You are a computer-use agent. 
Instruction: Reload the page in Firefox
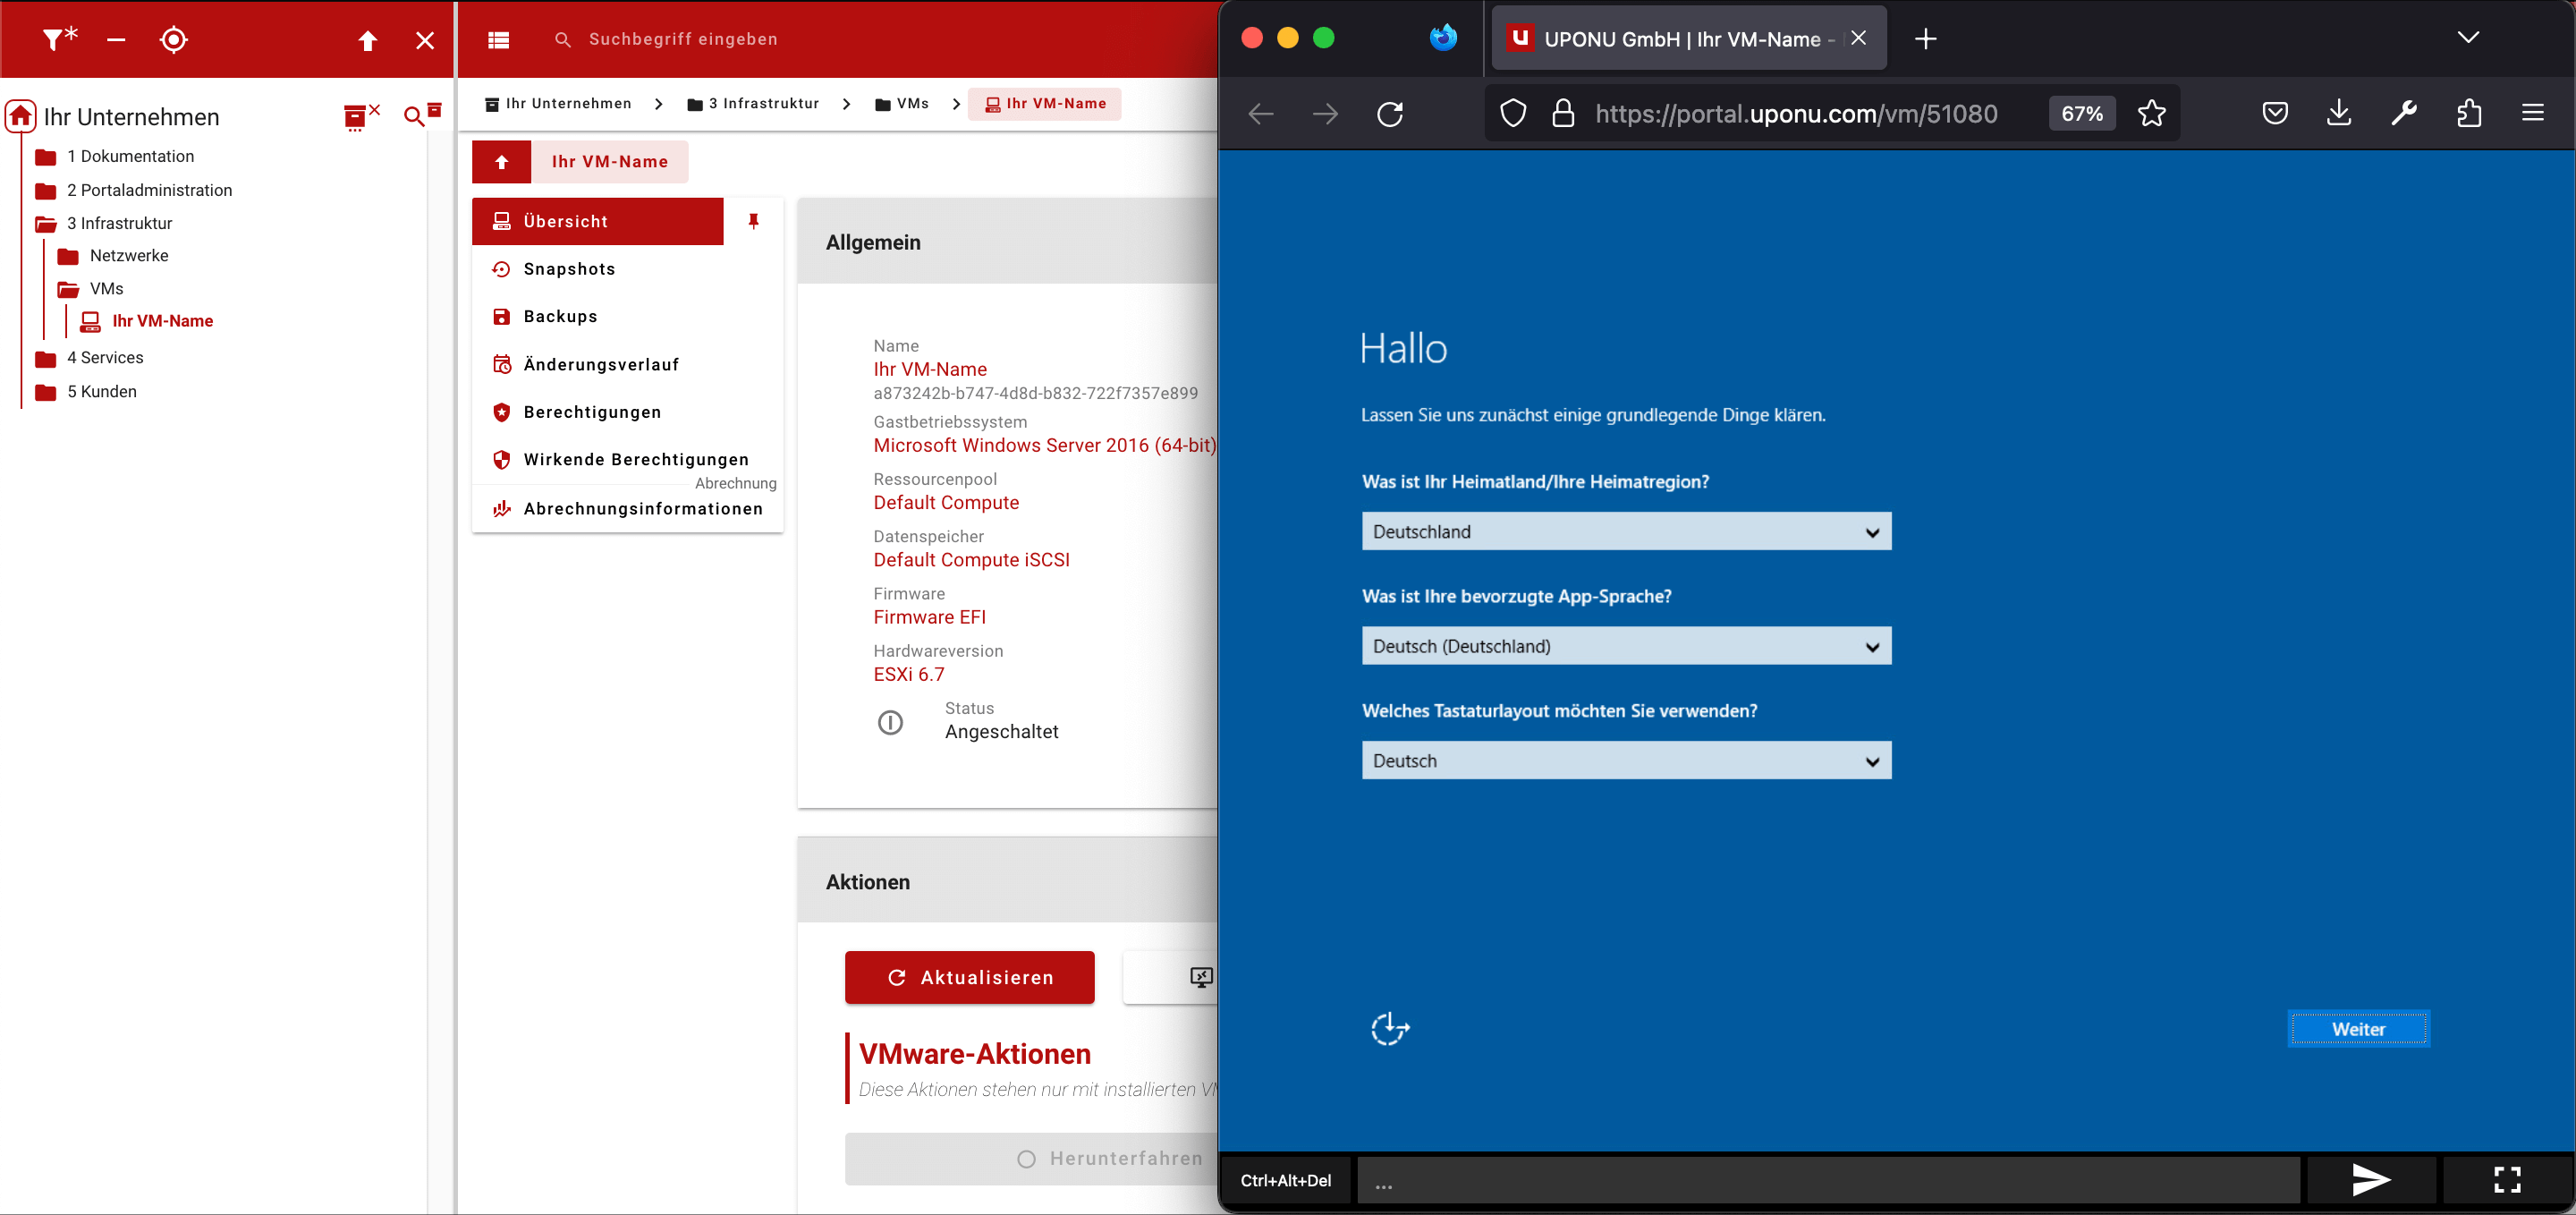click(x=1390, y=114)
